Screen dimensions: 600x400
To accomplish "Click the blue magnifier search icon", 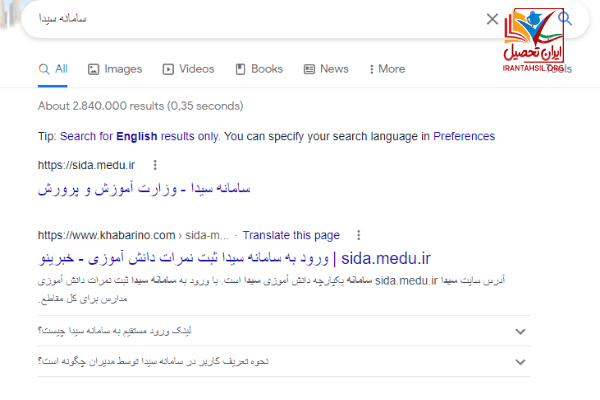I will pos(565,18).
